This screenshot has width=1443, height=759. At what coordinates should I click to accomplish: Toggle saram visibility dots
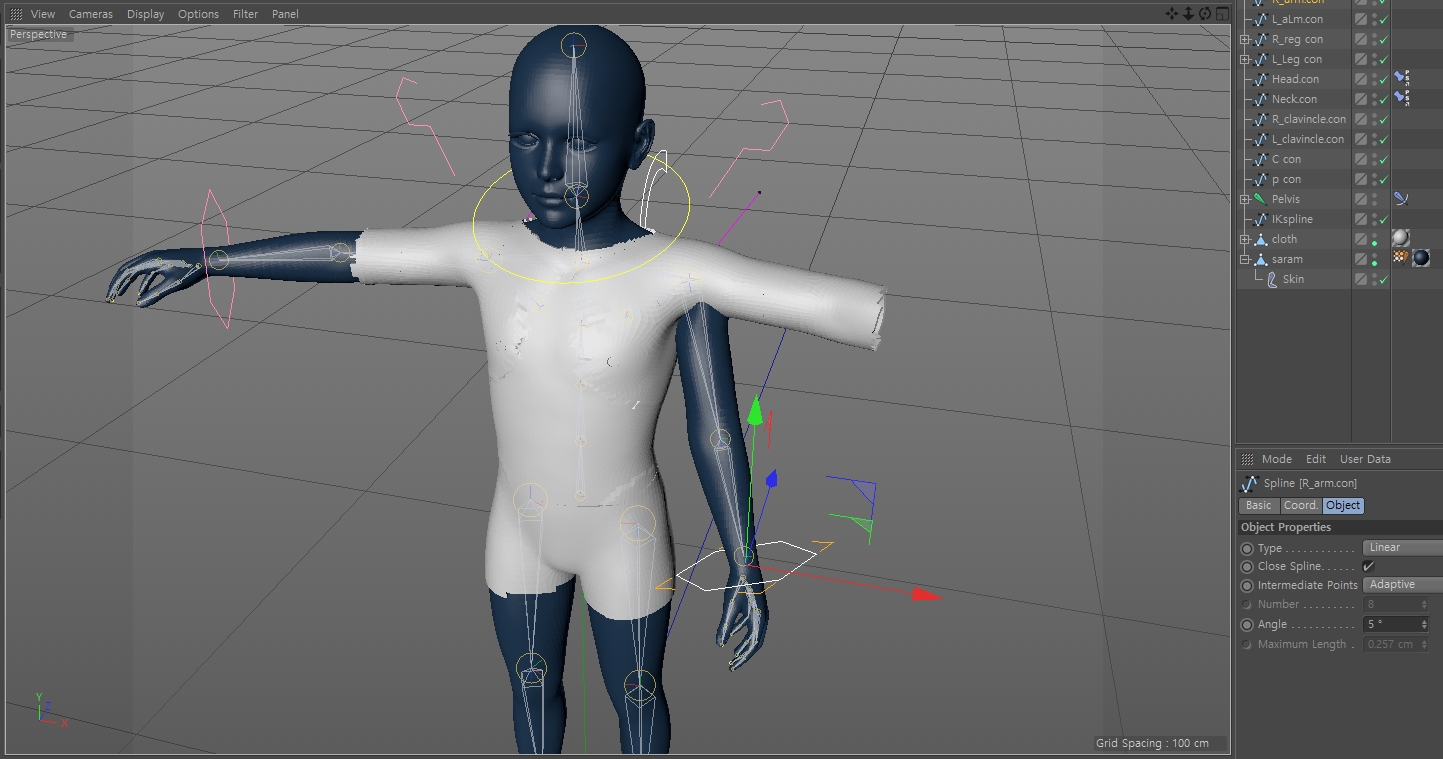pyautogui.click(x=1375, y=259)
